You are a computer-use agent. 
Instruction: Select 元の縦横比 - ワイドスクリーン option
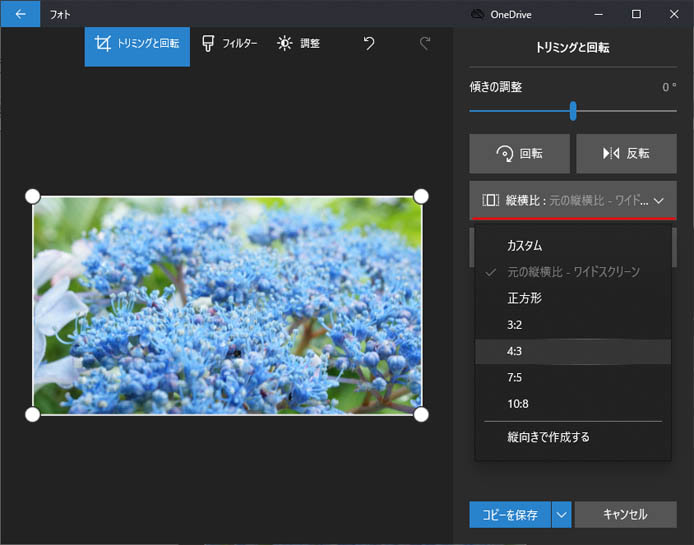573,272
